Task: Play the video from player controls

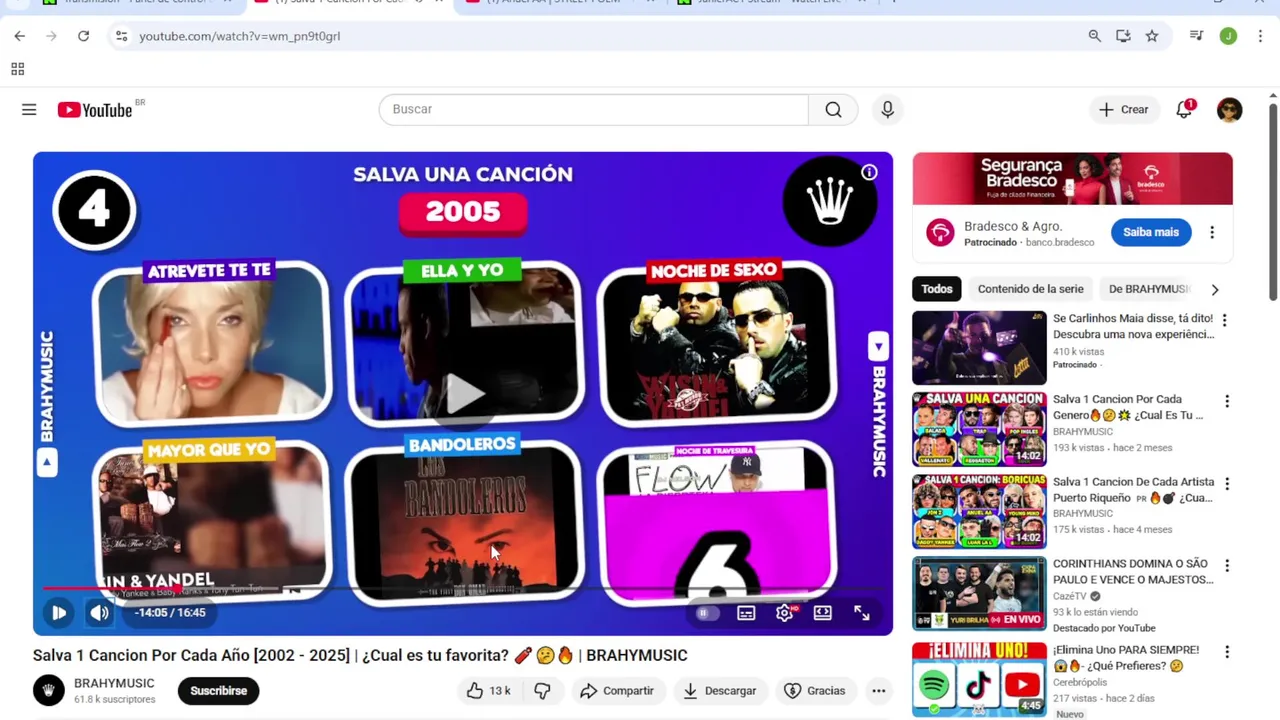Action: (59, 613)
